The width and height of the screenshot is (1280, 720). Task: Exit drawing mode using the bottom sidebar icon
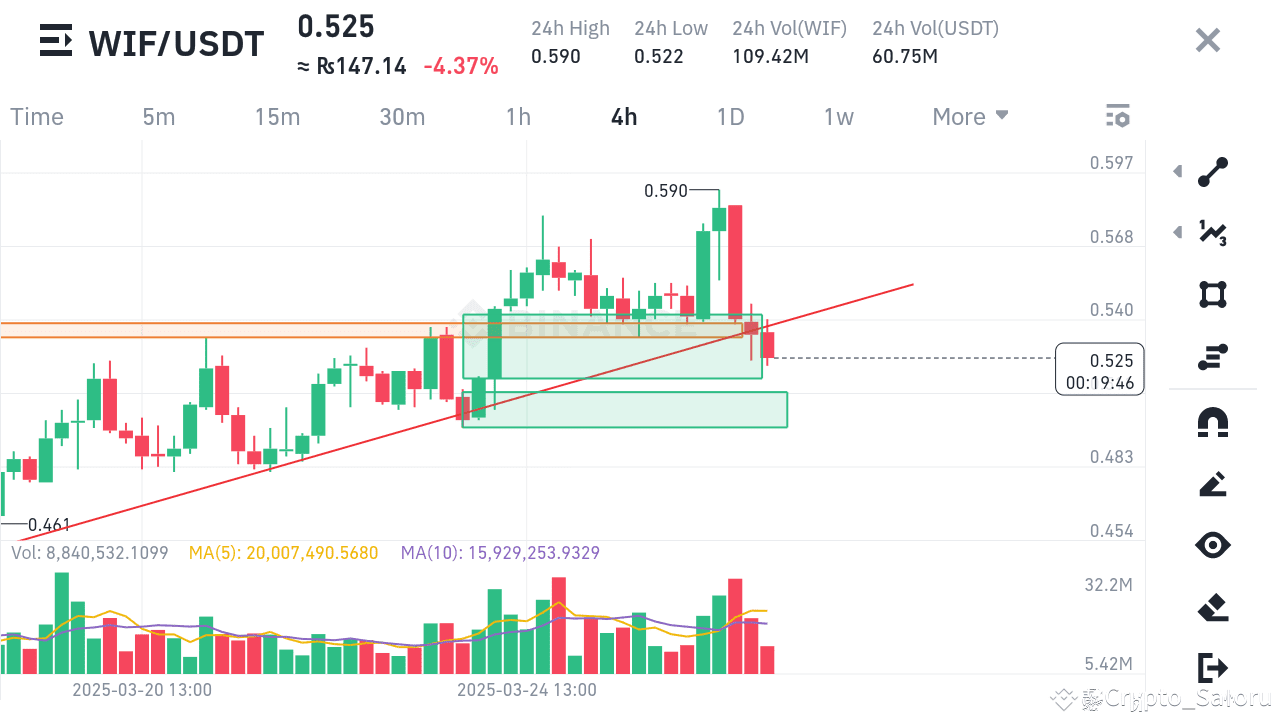pyautogui.click(x=1212, y=668)
